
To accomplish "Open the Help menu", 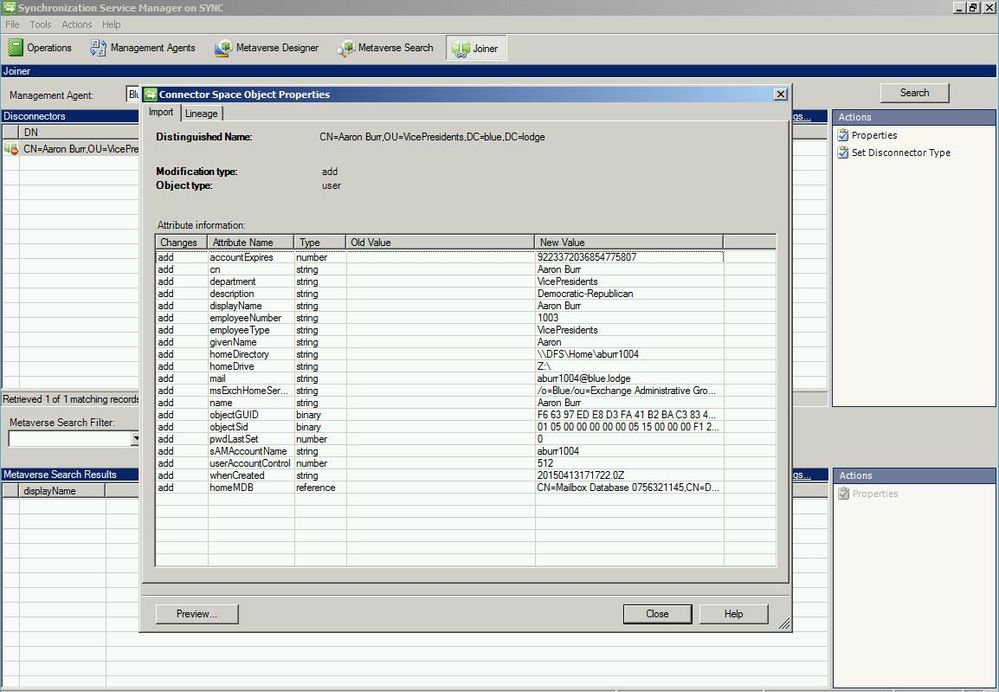I will point(111,24).
